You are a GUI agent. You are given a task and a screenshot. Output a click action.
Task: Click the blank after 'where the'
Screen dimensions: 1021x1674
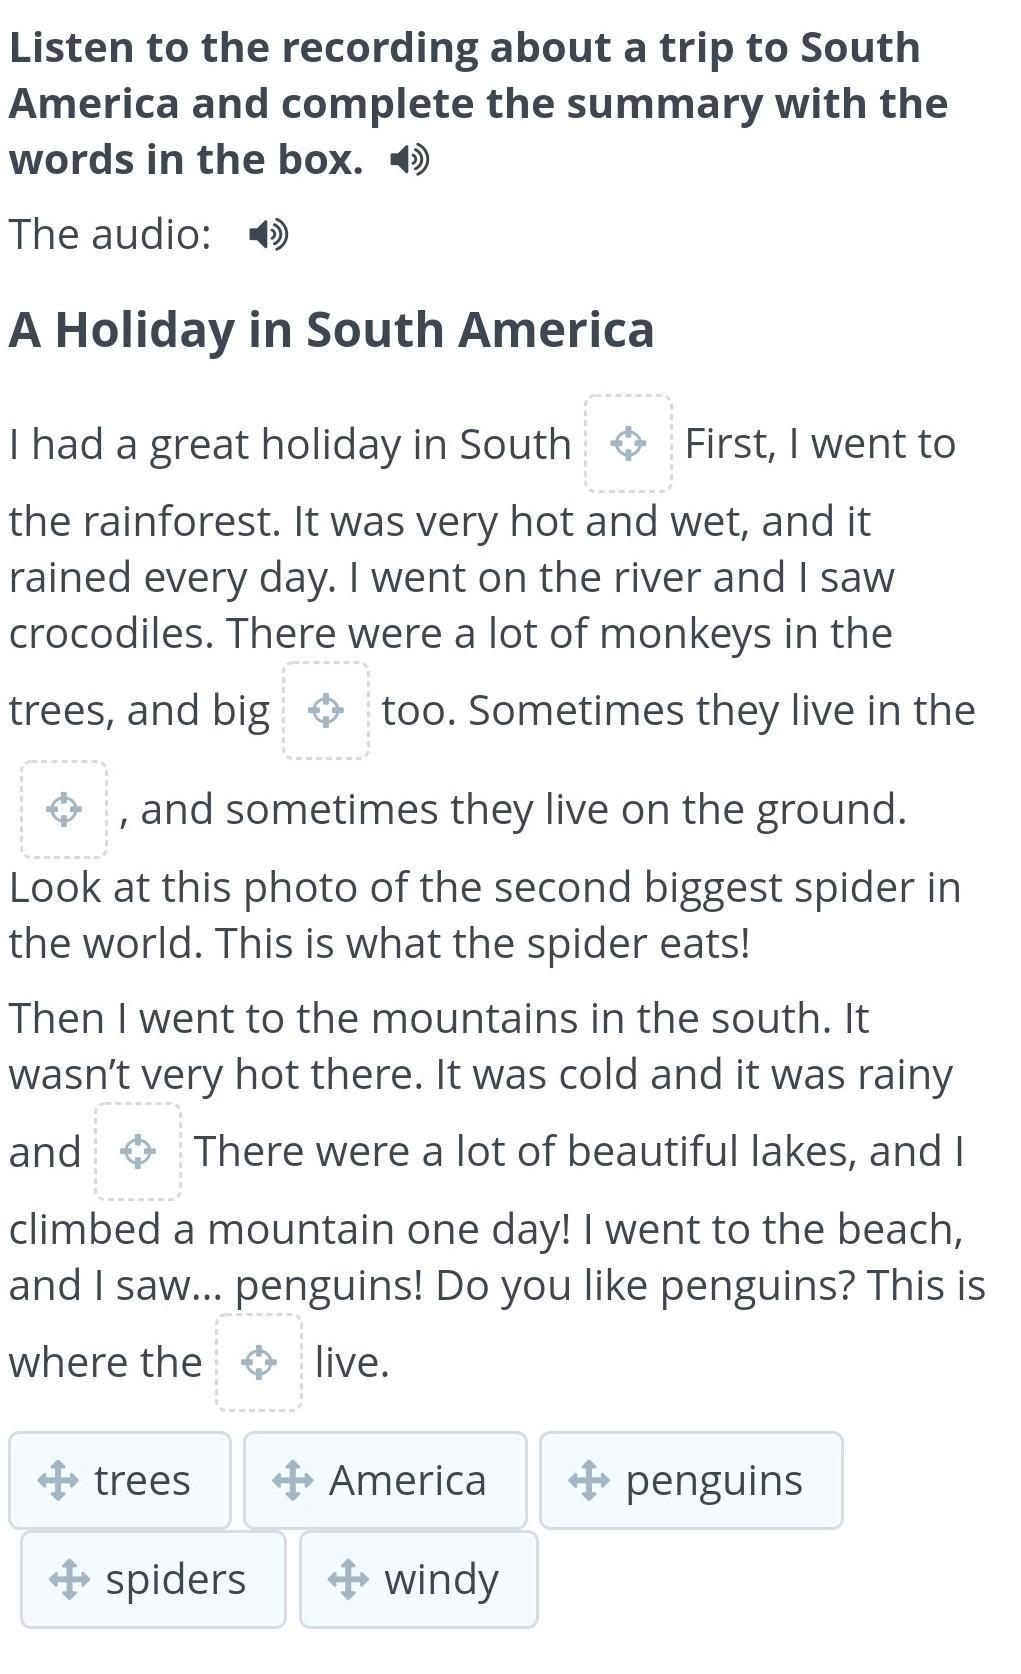point(259,1362)
